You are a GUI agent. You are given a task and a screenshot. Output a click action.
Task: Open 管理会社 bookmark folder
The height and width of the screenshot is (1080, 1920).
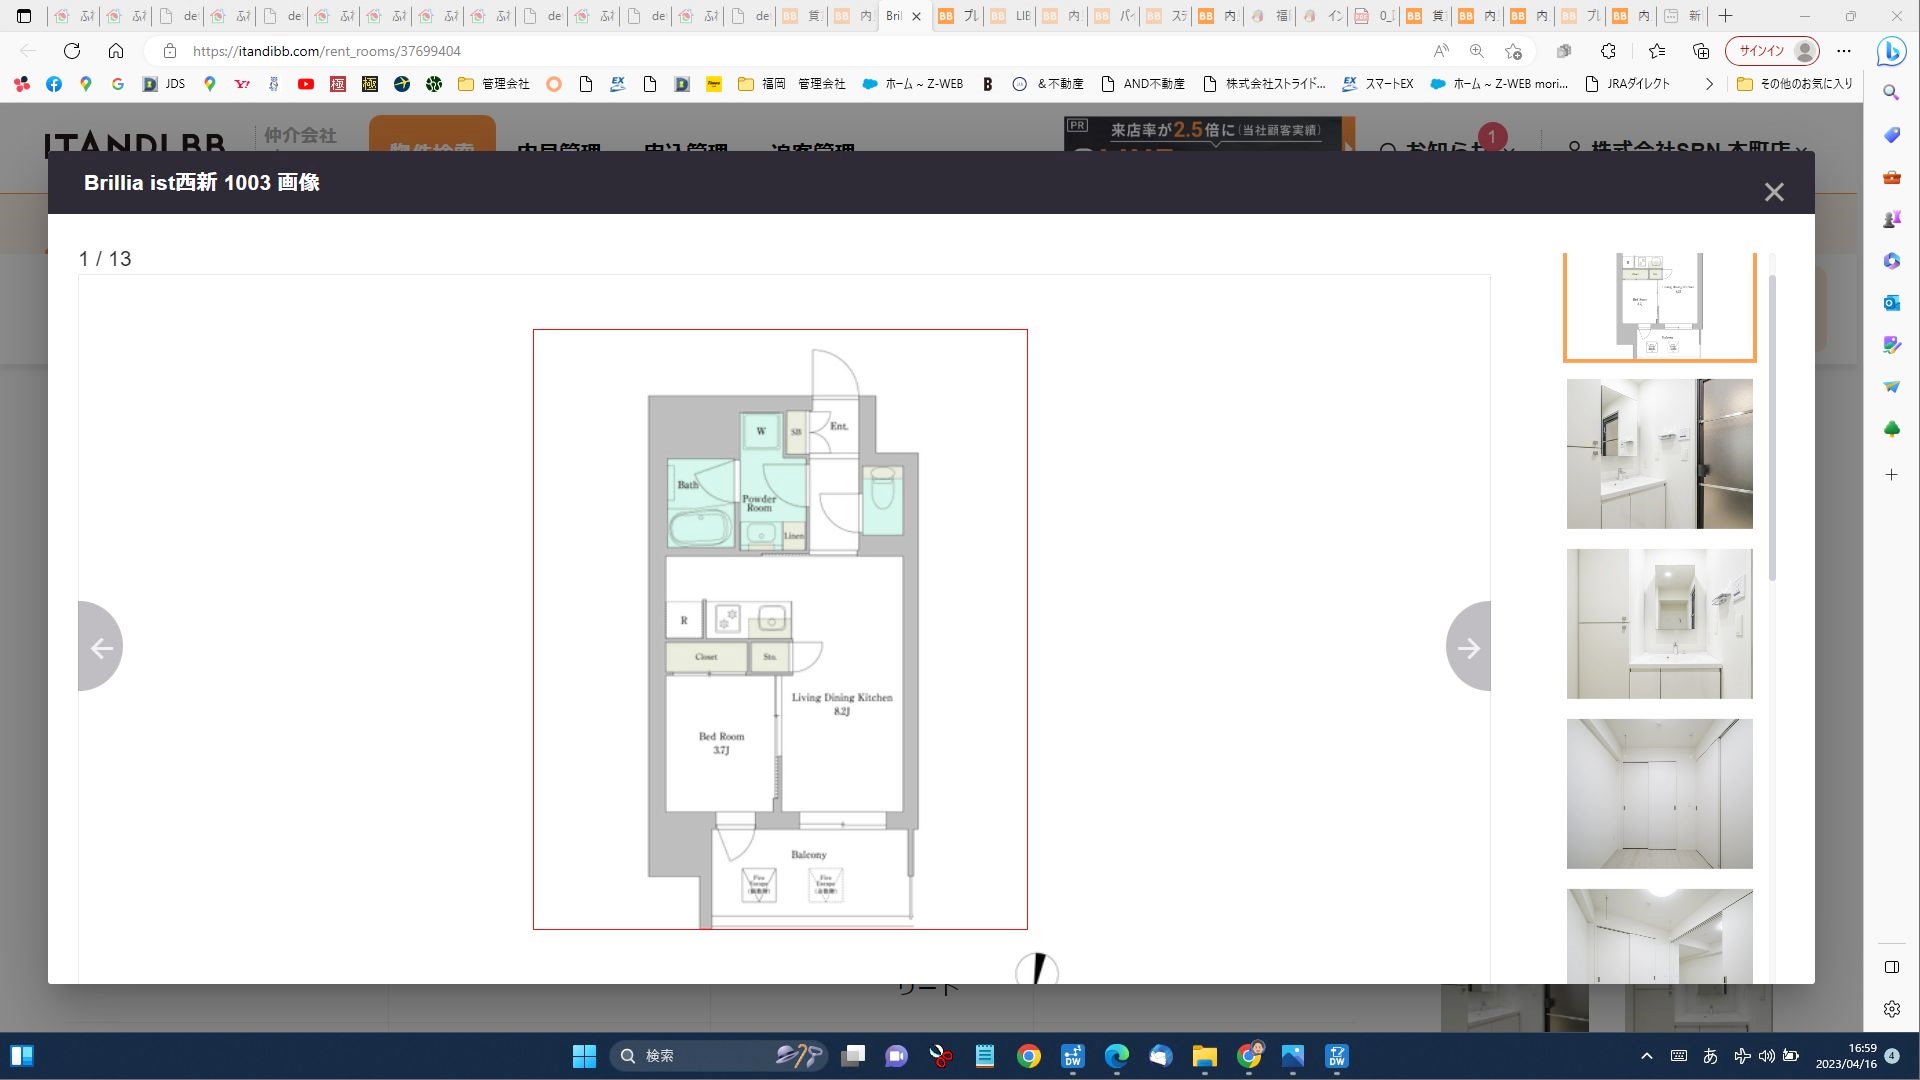(x=494, y=84)
